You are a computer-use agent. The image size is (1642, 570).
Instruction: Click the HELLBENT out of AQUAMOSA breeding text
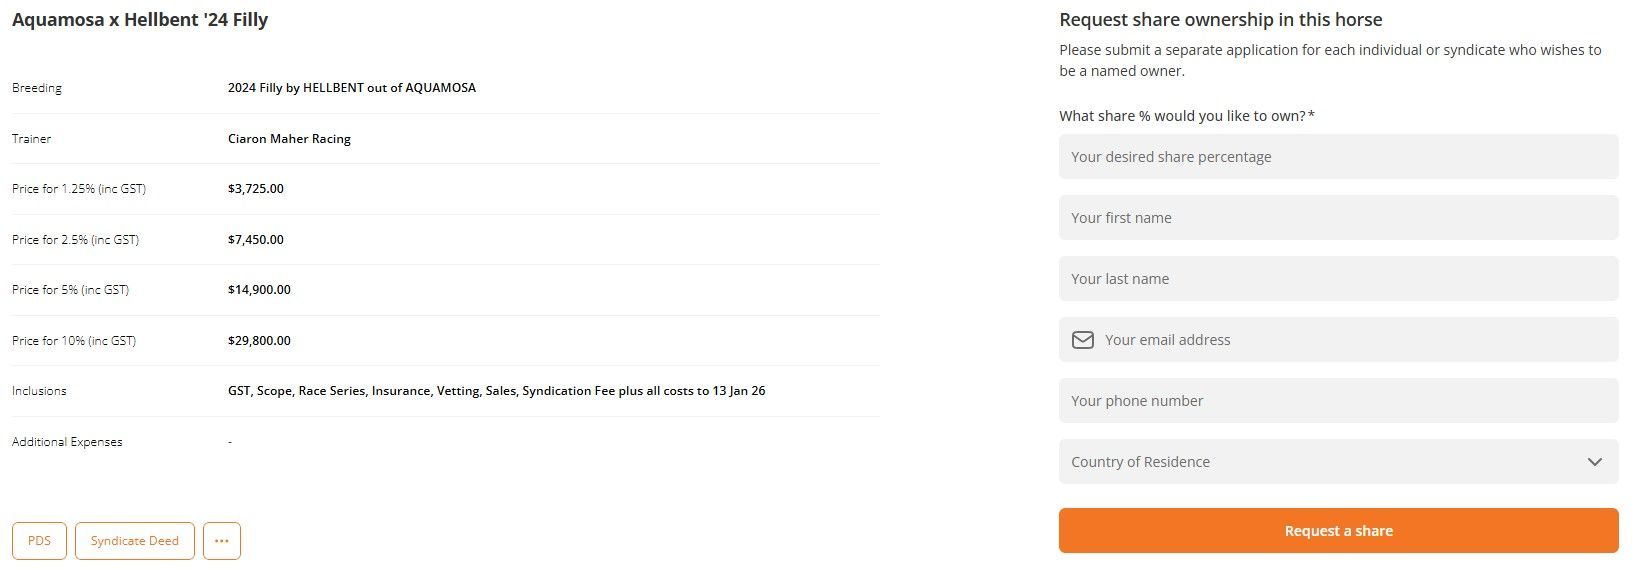(x=351, y=88)
